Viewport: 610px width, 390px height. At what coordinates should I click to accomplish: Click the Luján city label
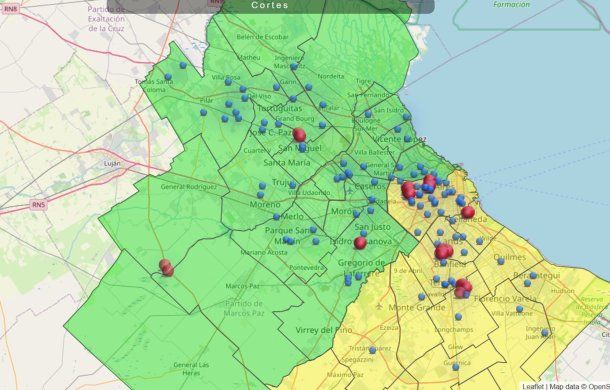pyautogui.click(x=112, y=163)
